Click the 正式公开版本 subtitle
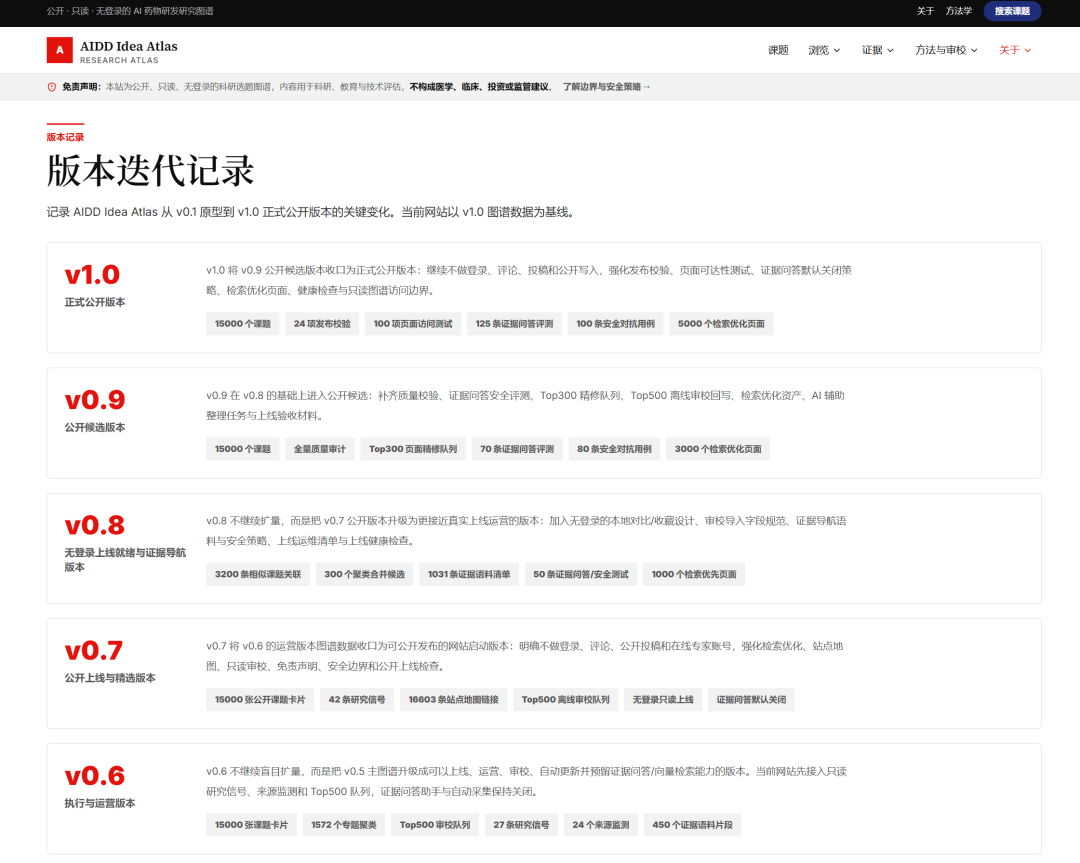This screenshot has height=863, width=1080. [95, 302]
